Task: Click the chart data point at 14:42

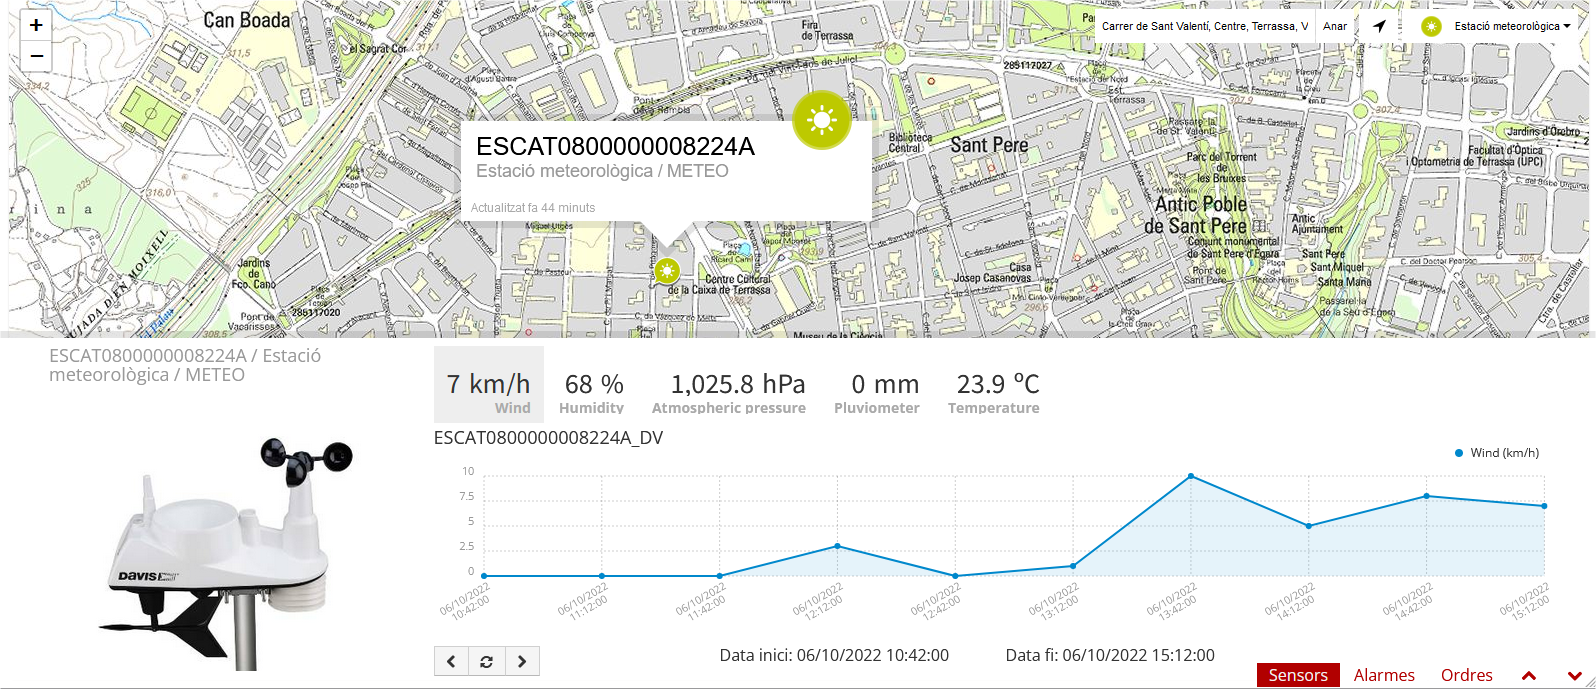Action: [x=1426, y=496]
